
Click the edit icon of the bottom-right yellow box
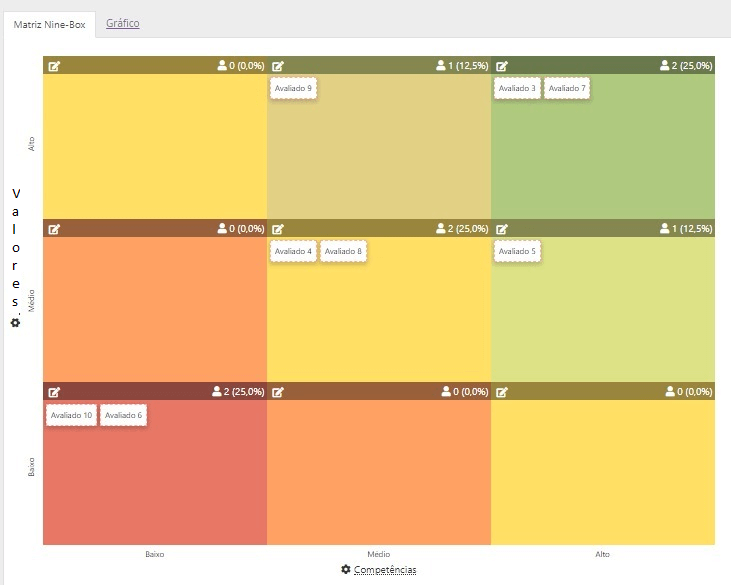point(502,392)
